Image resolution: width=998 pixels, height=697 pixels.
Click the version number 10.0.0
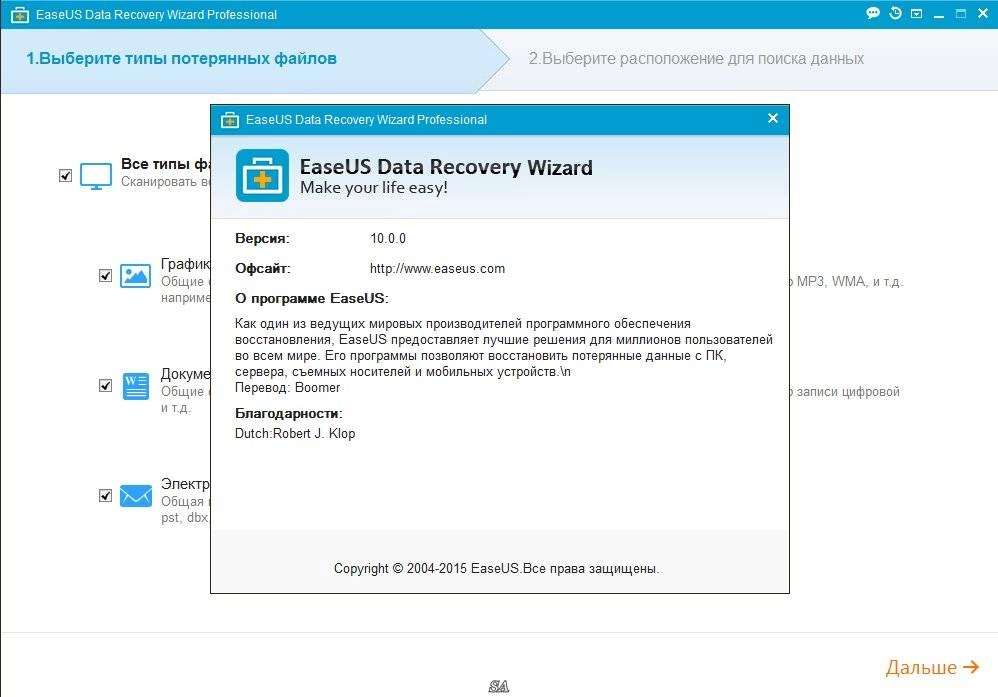point(388,239)
